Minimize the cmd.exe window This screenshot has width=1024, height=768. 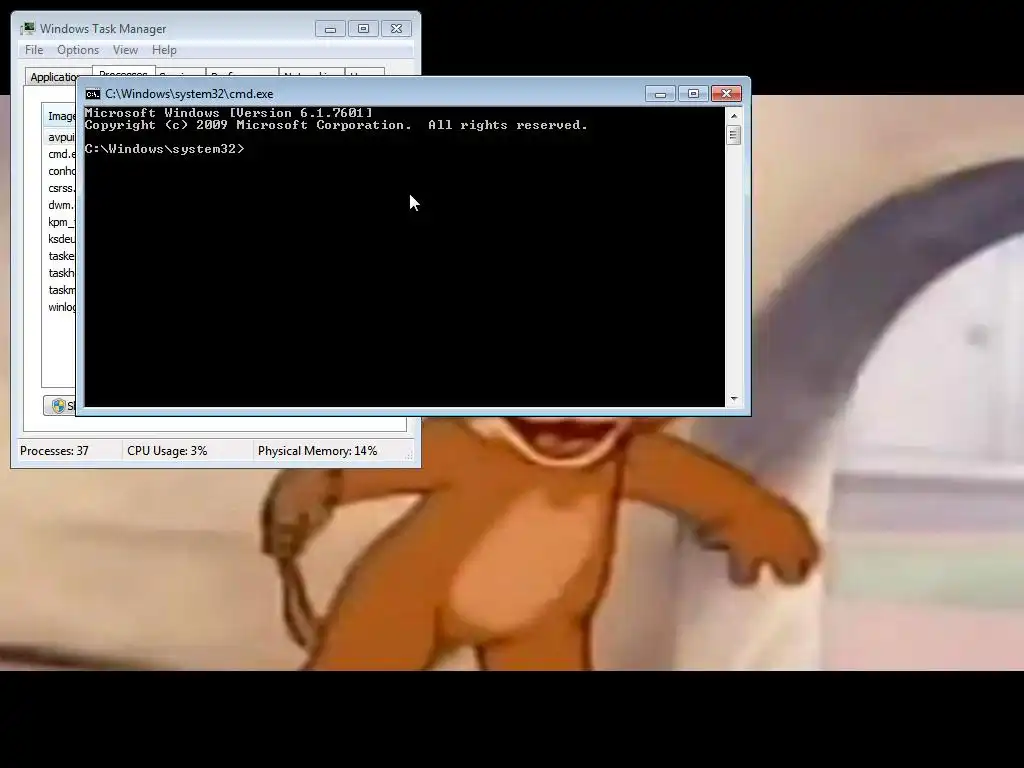click(660, 94)
